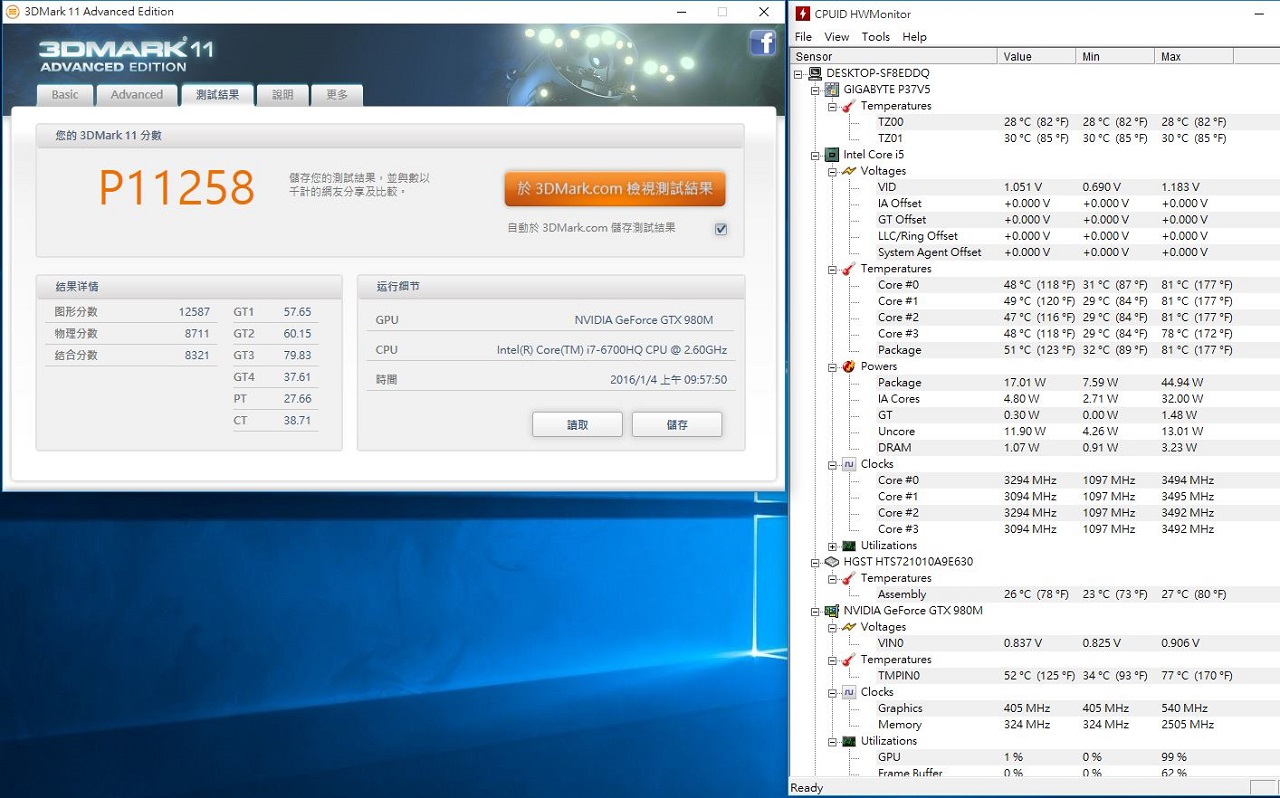Select the LLC/Ring Offset row

[1034, 236]
